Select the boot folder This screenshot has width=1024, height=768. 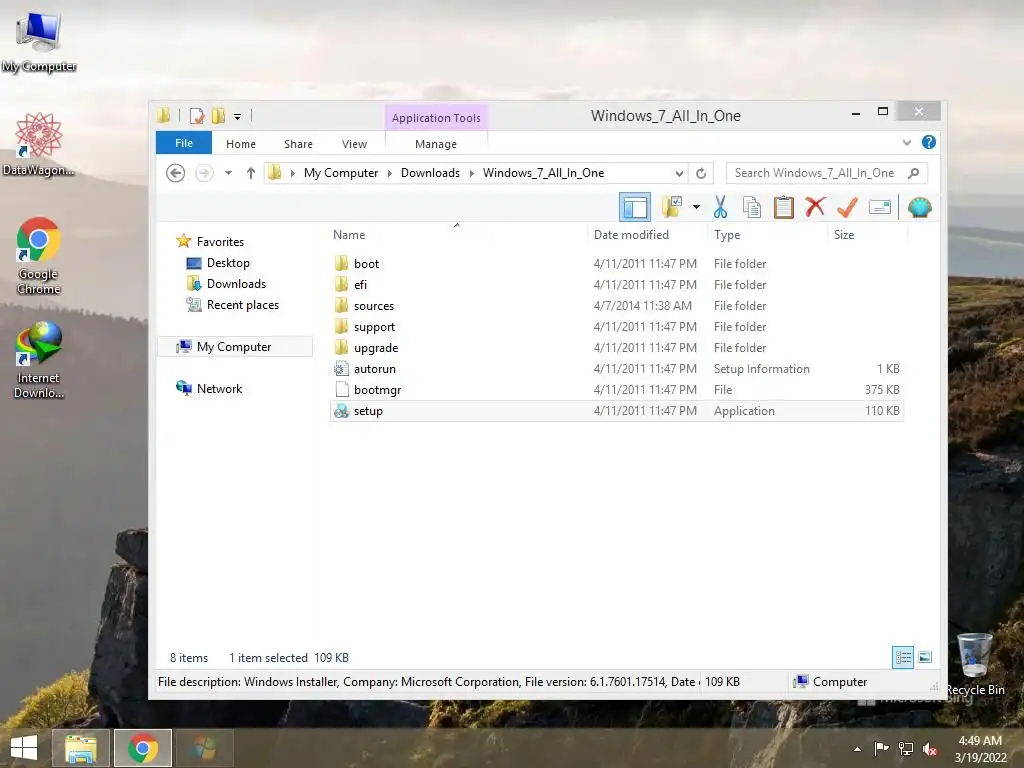[x=617, y=264]
